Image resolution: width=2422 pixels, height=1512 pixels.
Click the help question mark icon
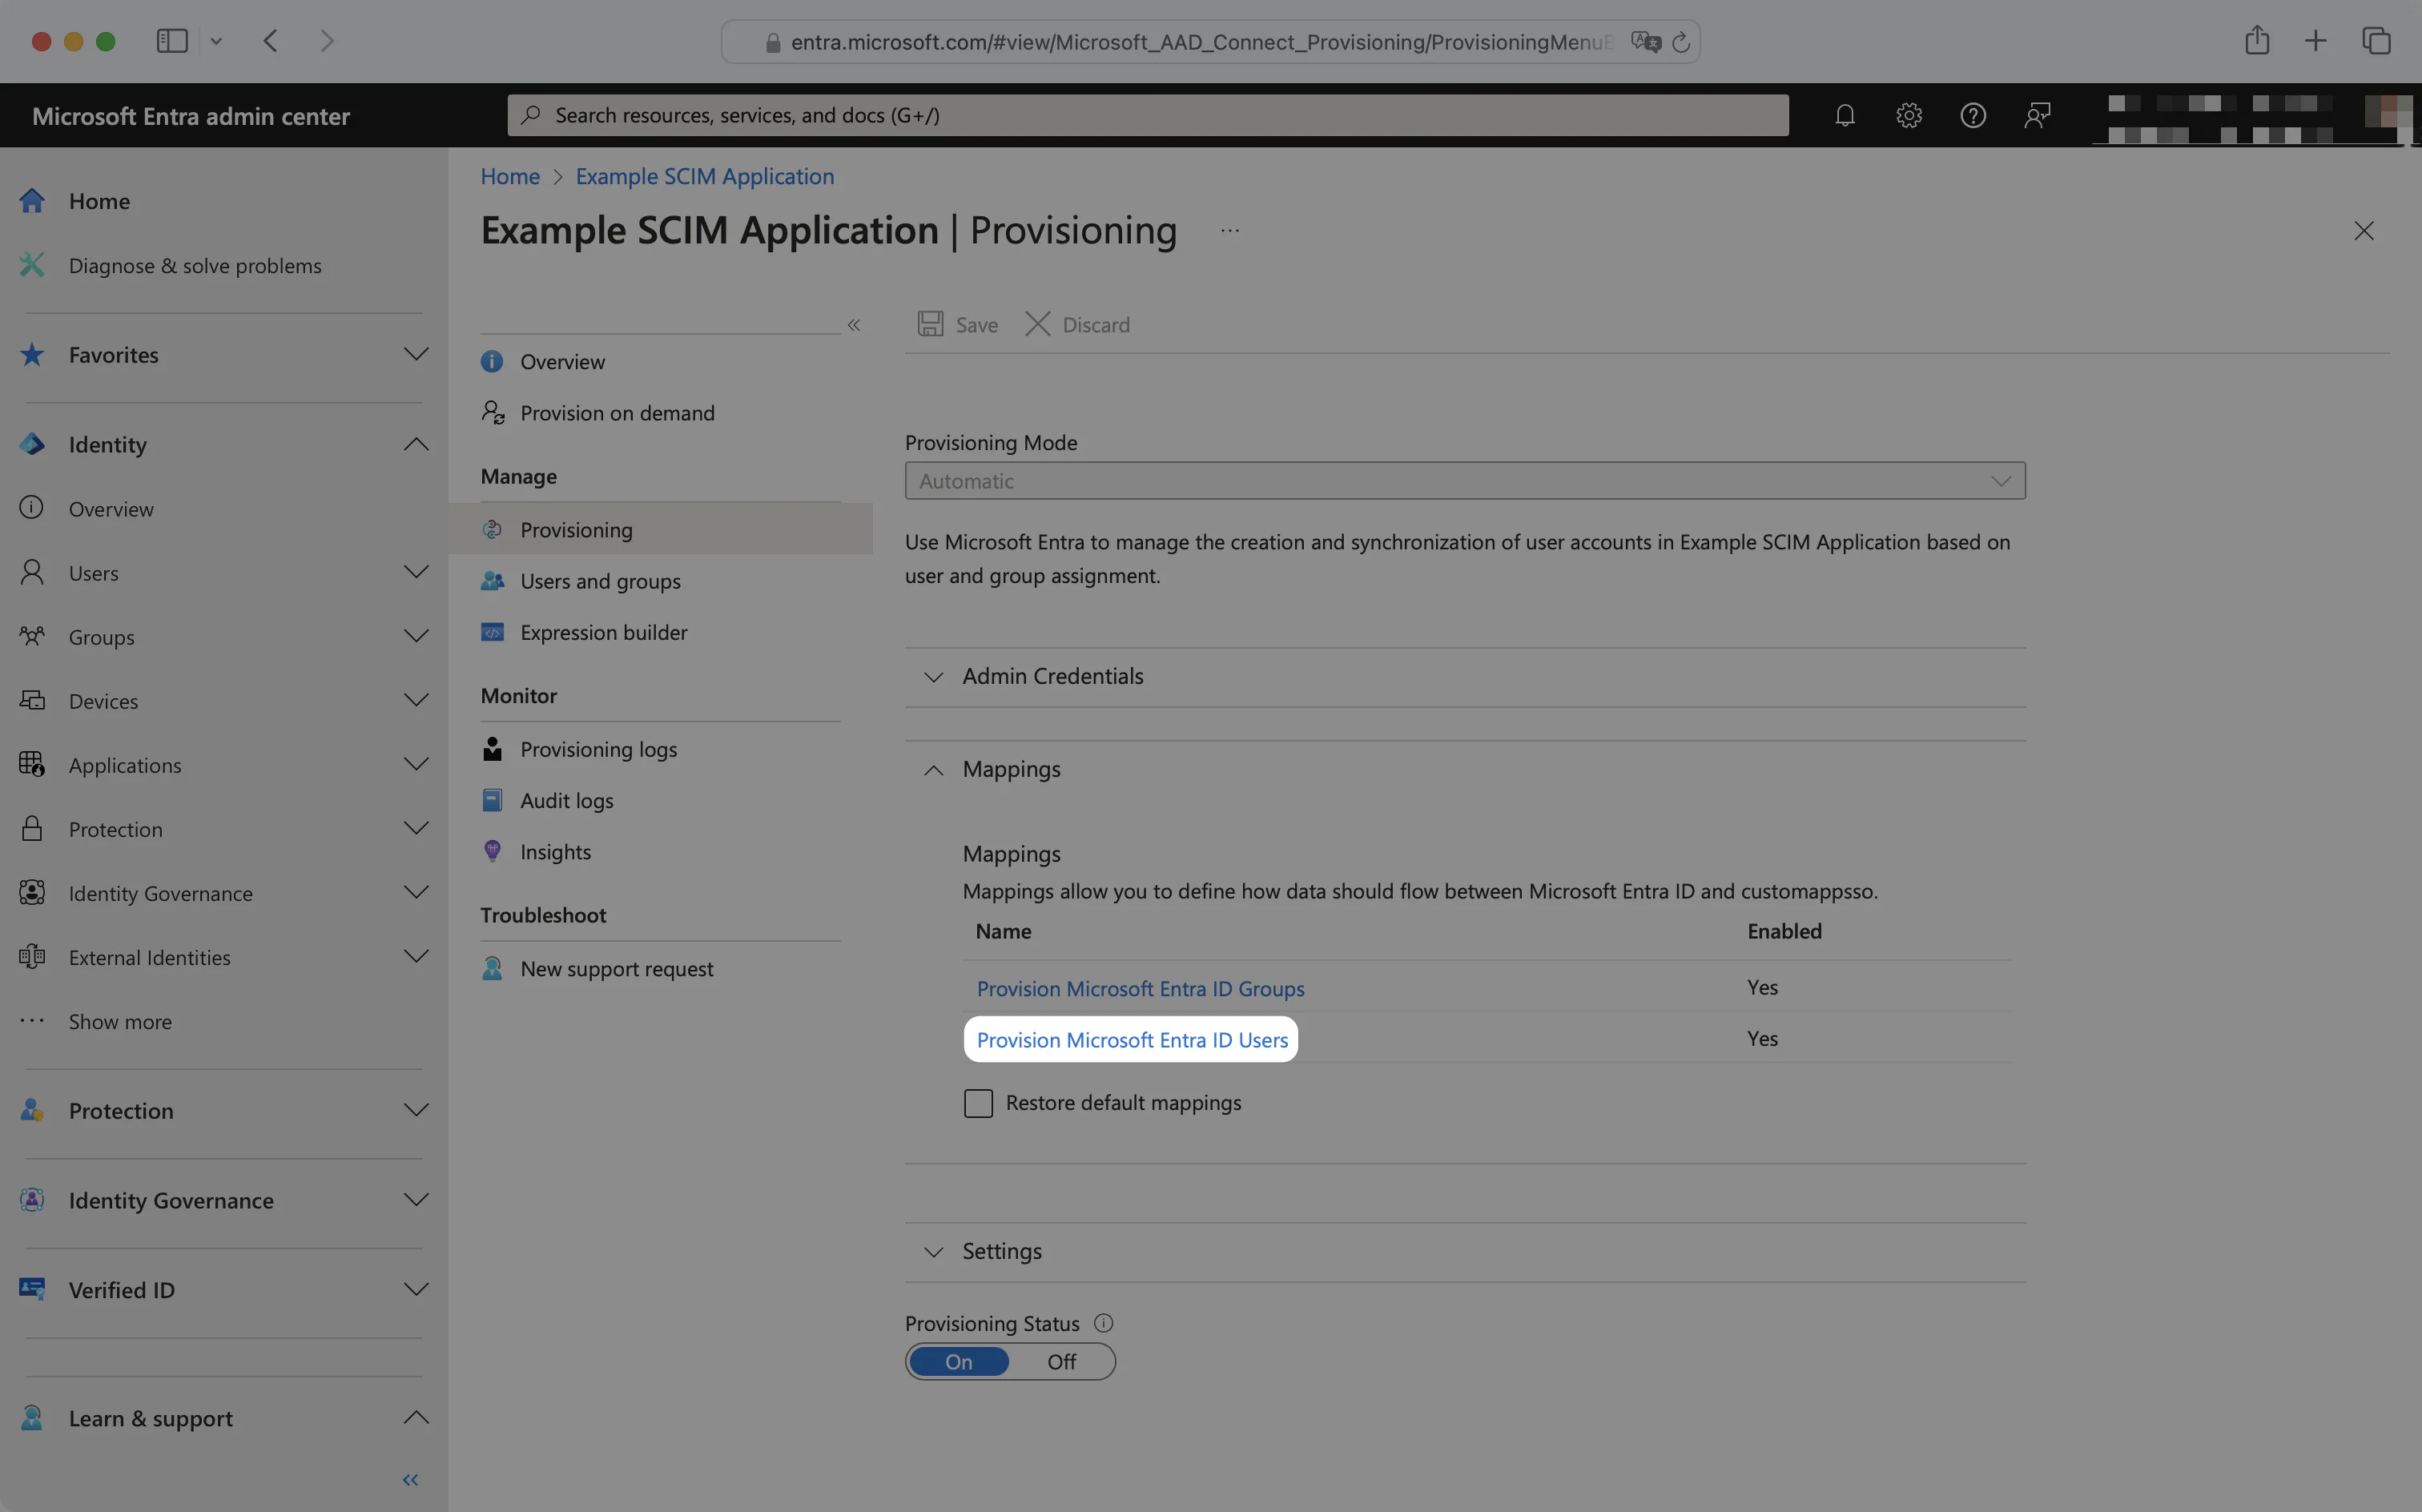coord(1973,115)
